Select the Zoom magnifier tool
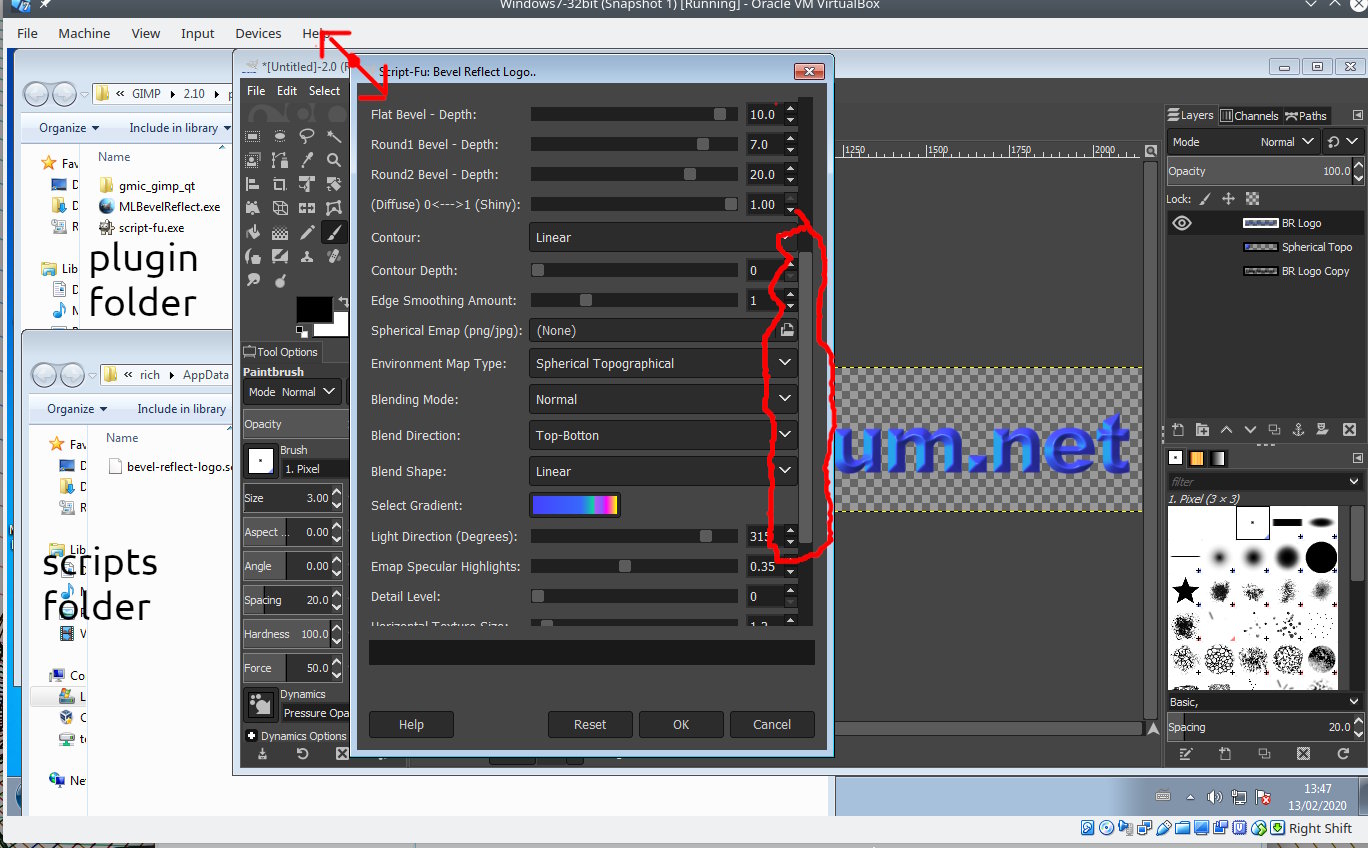1368x848 pixels. coord(334,160)
